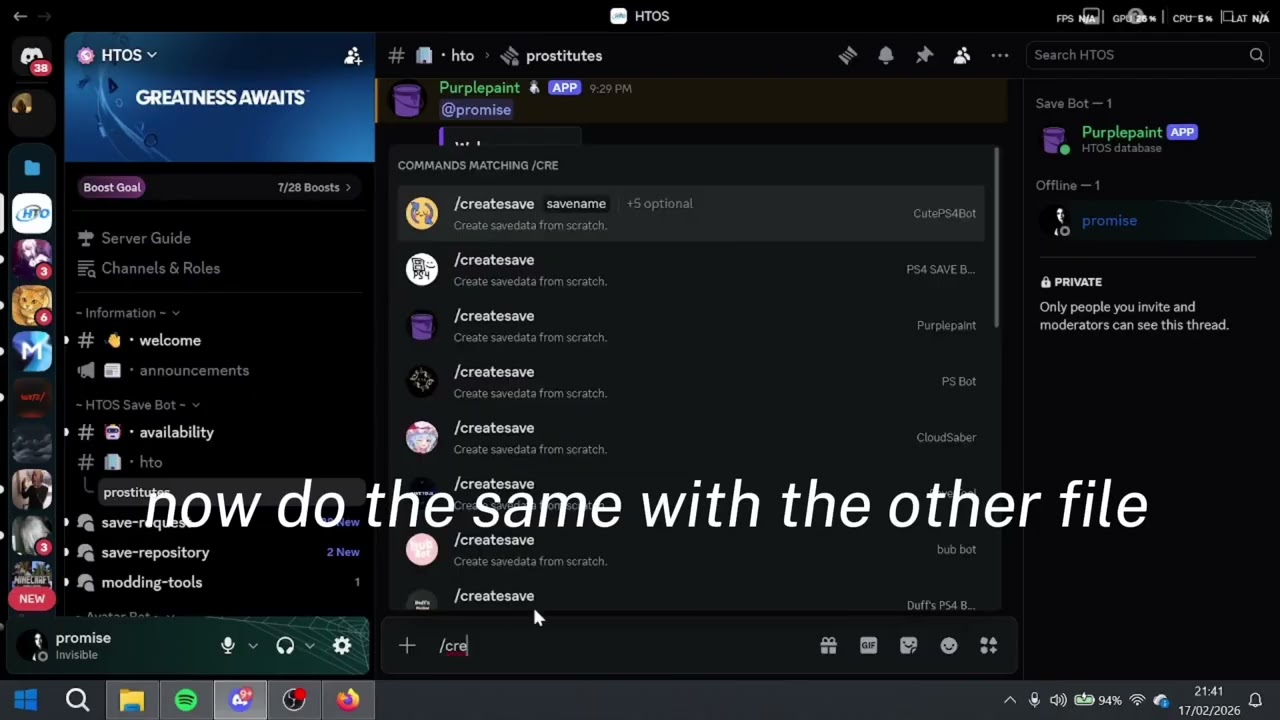This screenshot has height=720, width=1280.
Task: Go back with the title bar arrow
Action: click(20, 16)
